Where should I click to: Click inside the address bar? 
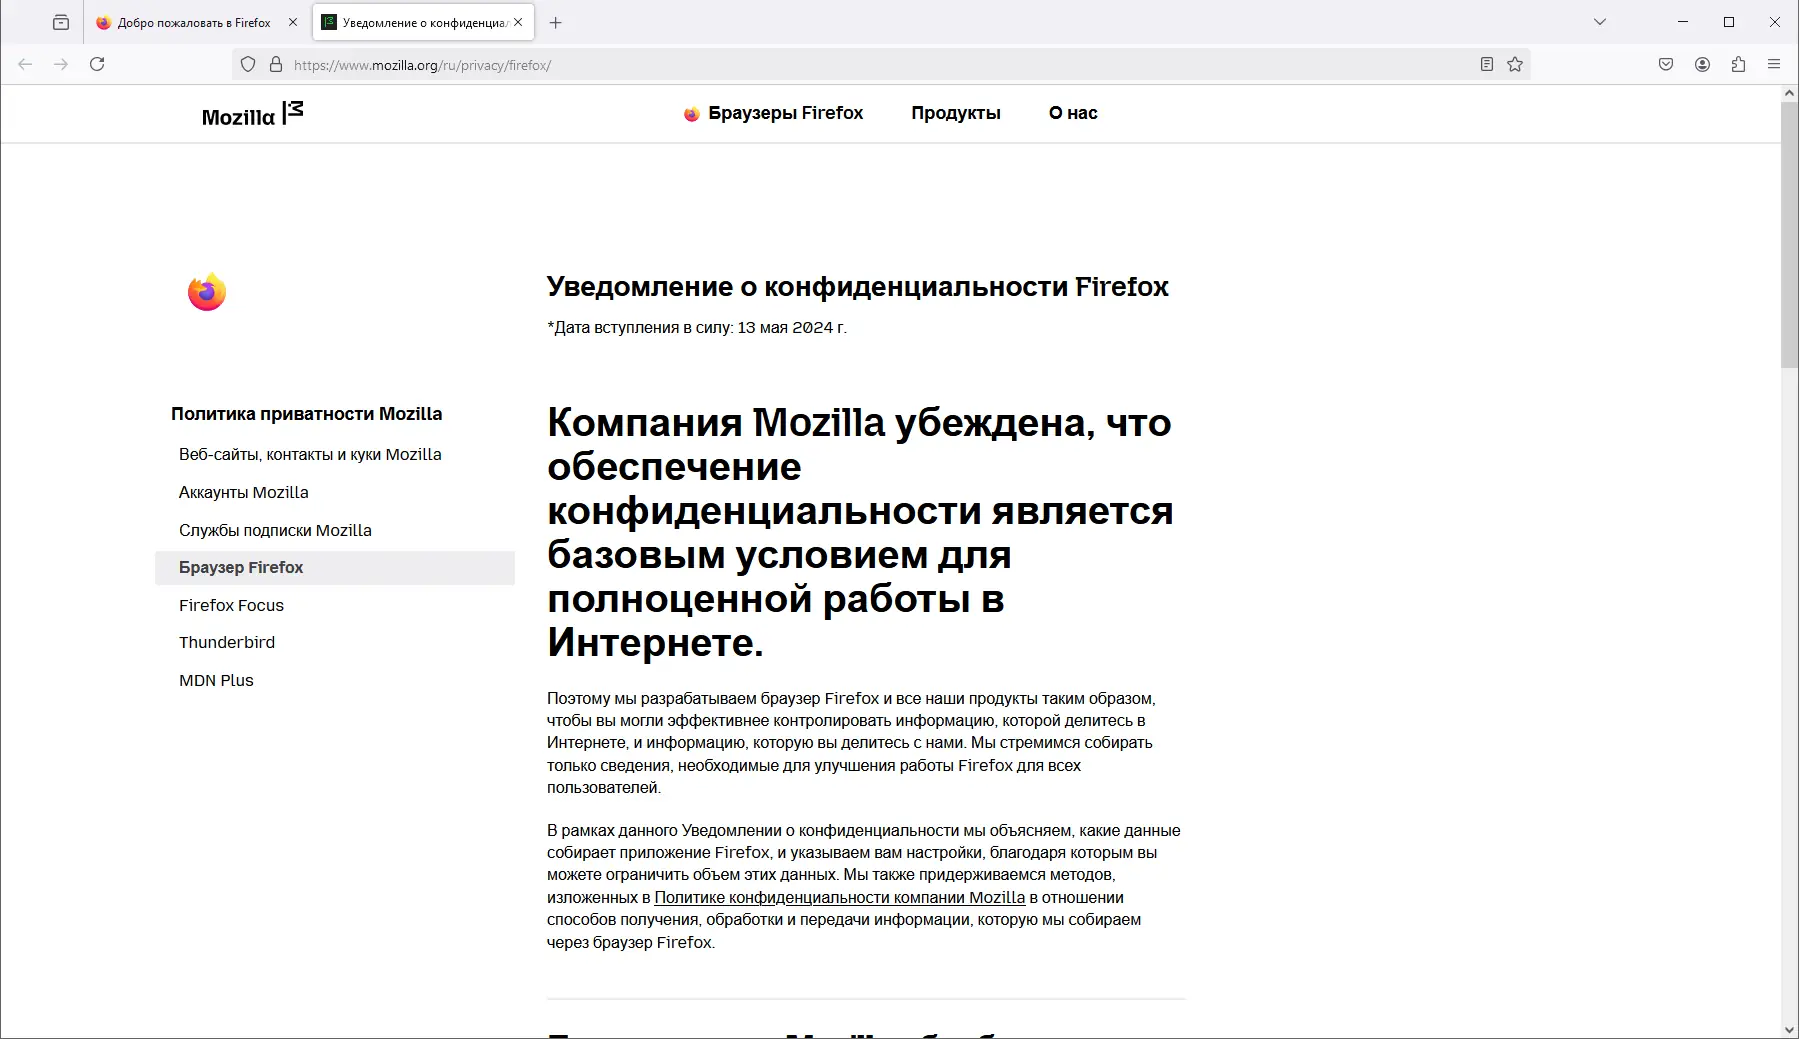[x=700, y=63]
